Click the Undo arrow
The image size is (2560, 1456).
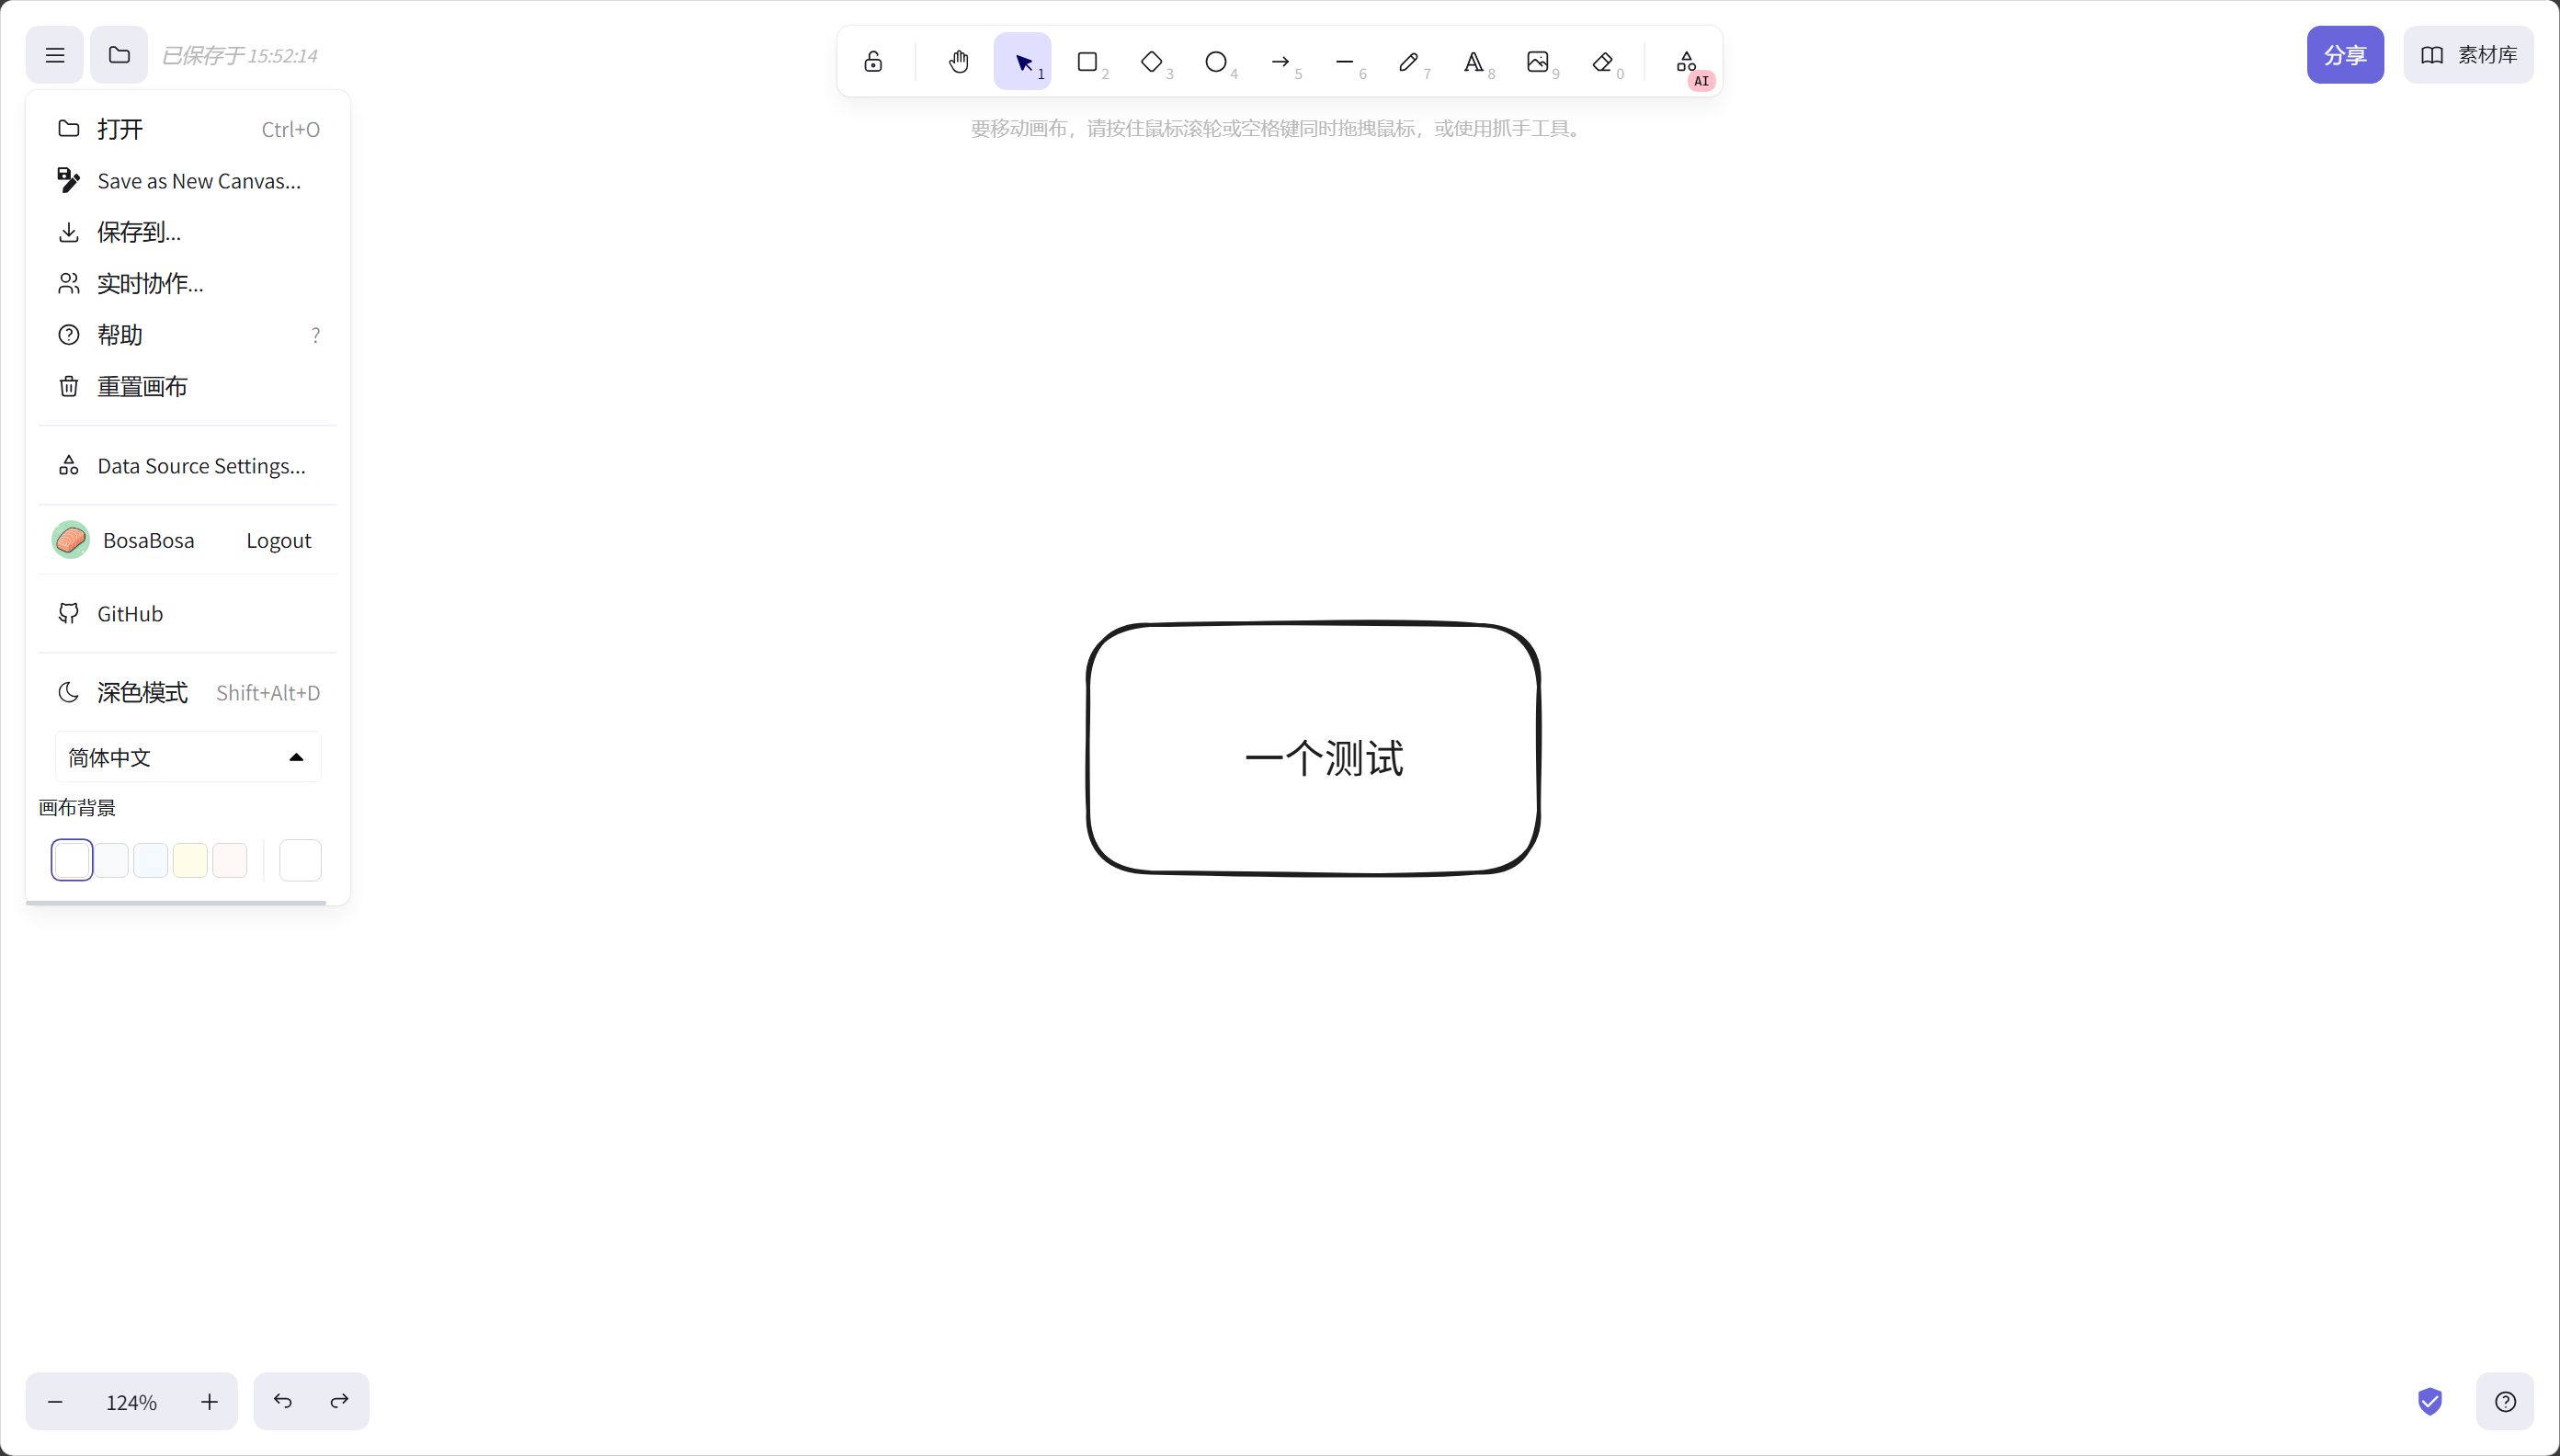(283, 1402)
